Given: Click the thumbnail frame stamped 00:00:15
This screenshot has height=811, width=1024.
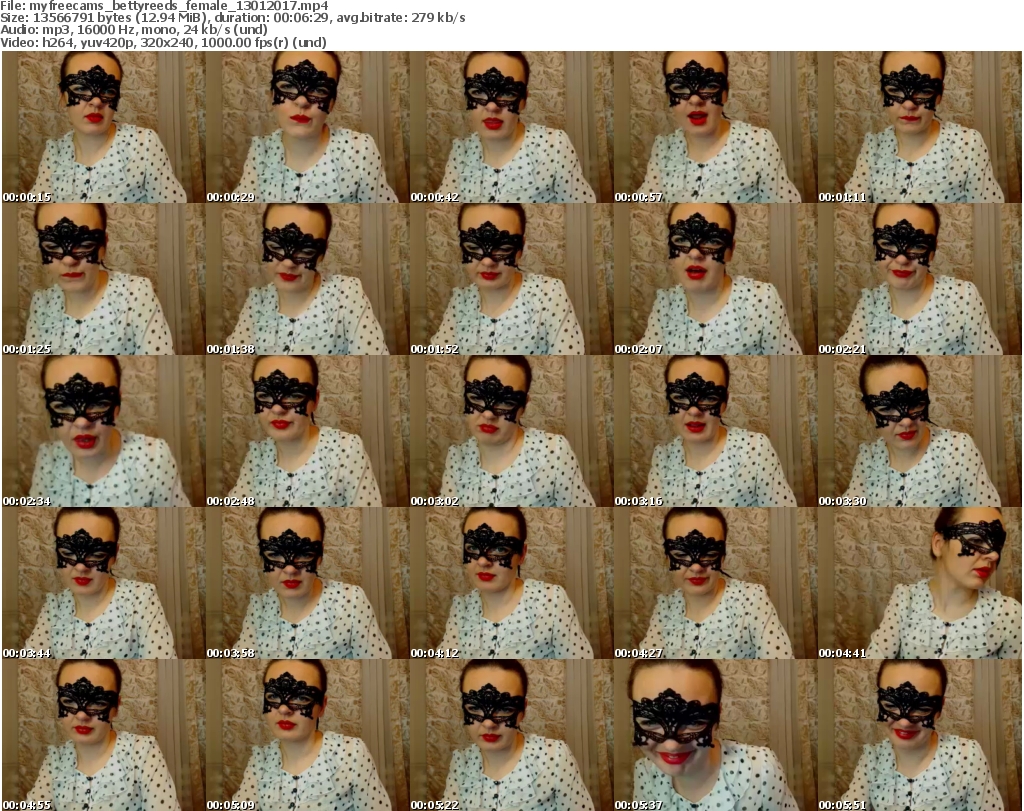Looking at the screenshot, I should (104, 127).
